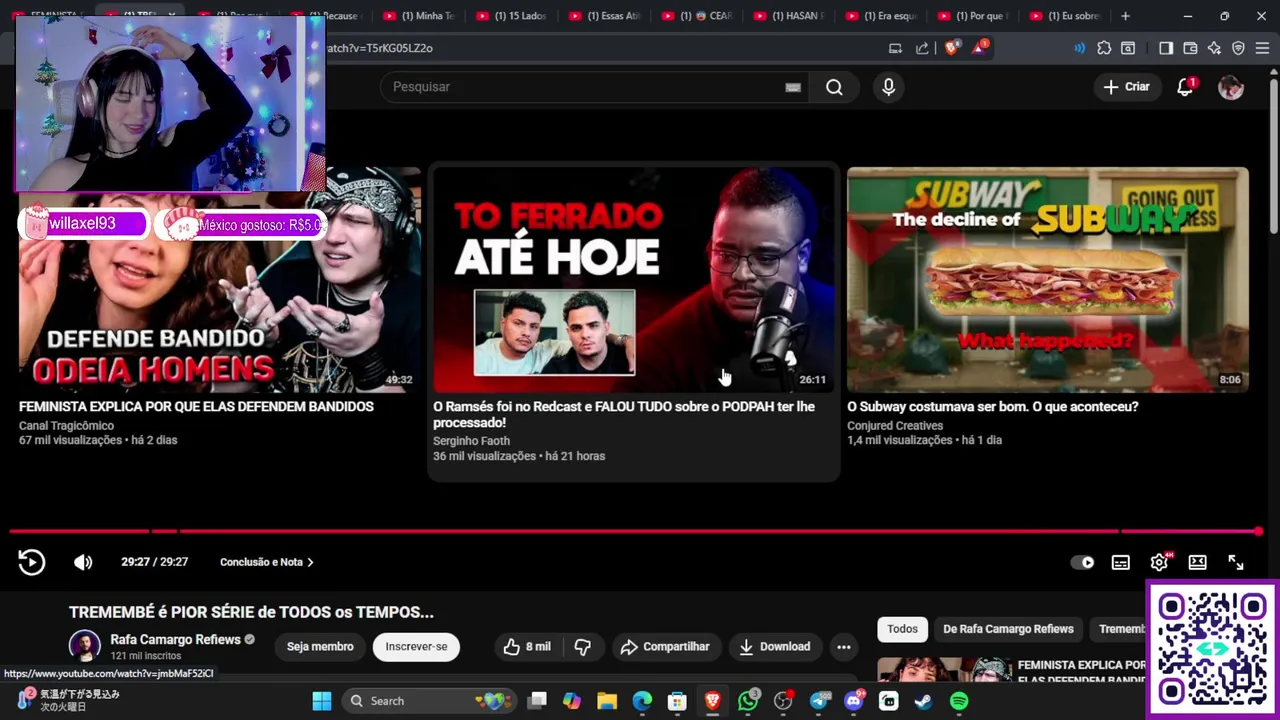The width and height of the screenshot is (1280, 720).
Task: Focus the Pesquisar search field
Action: click(585, 87)
